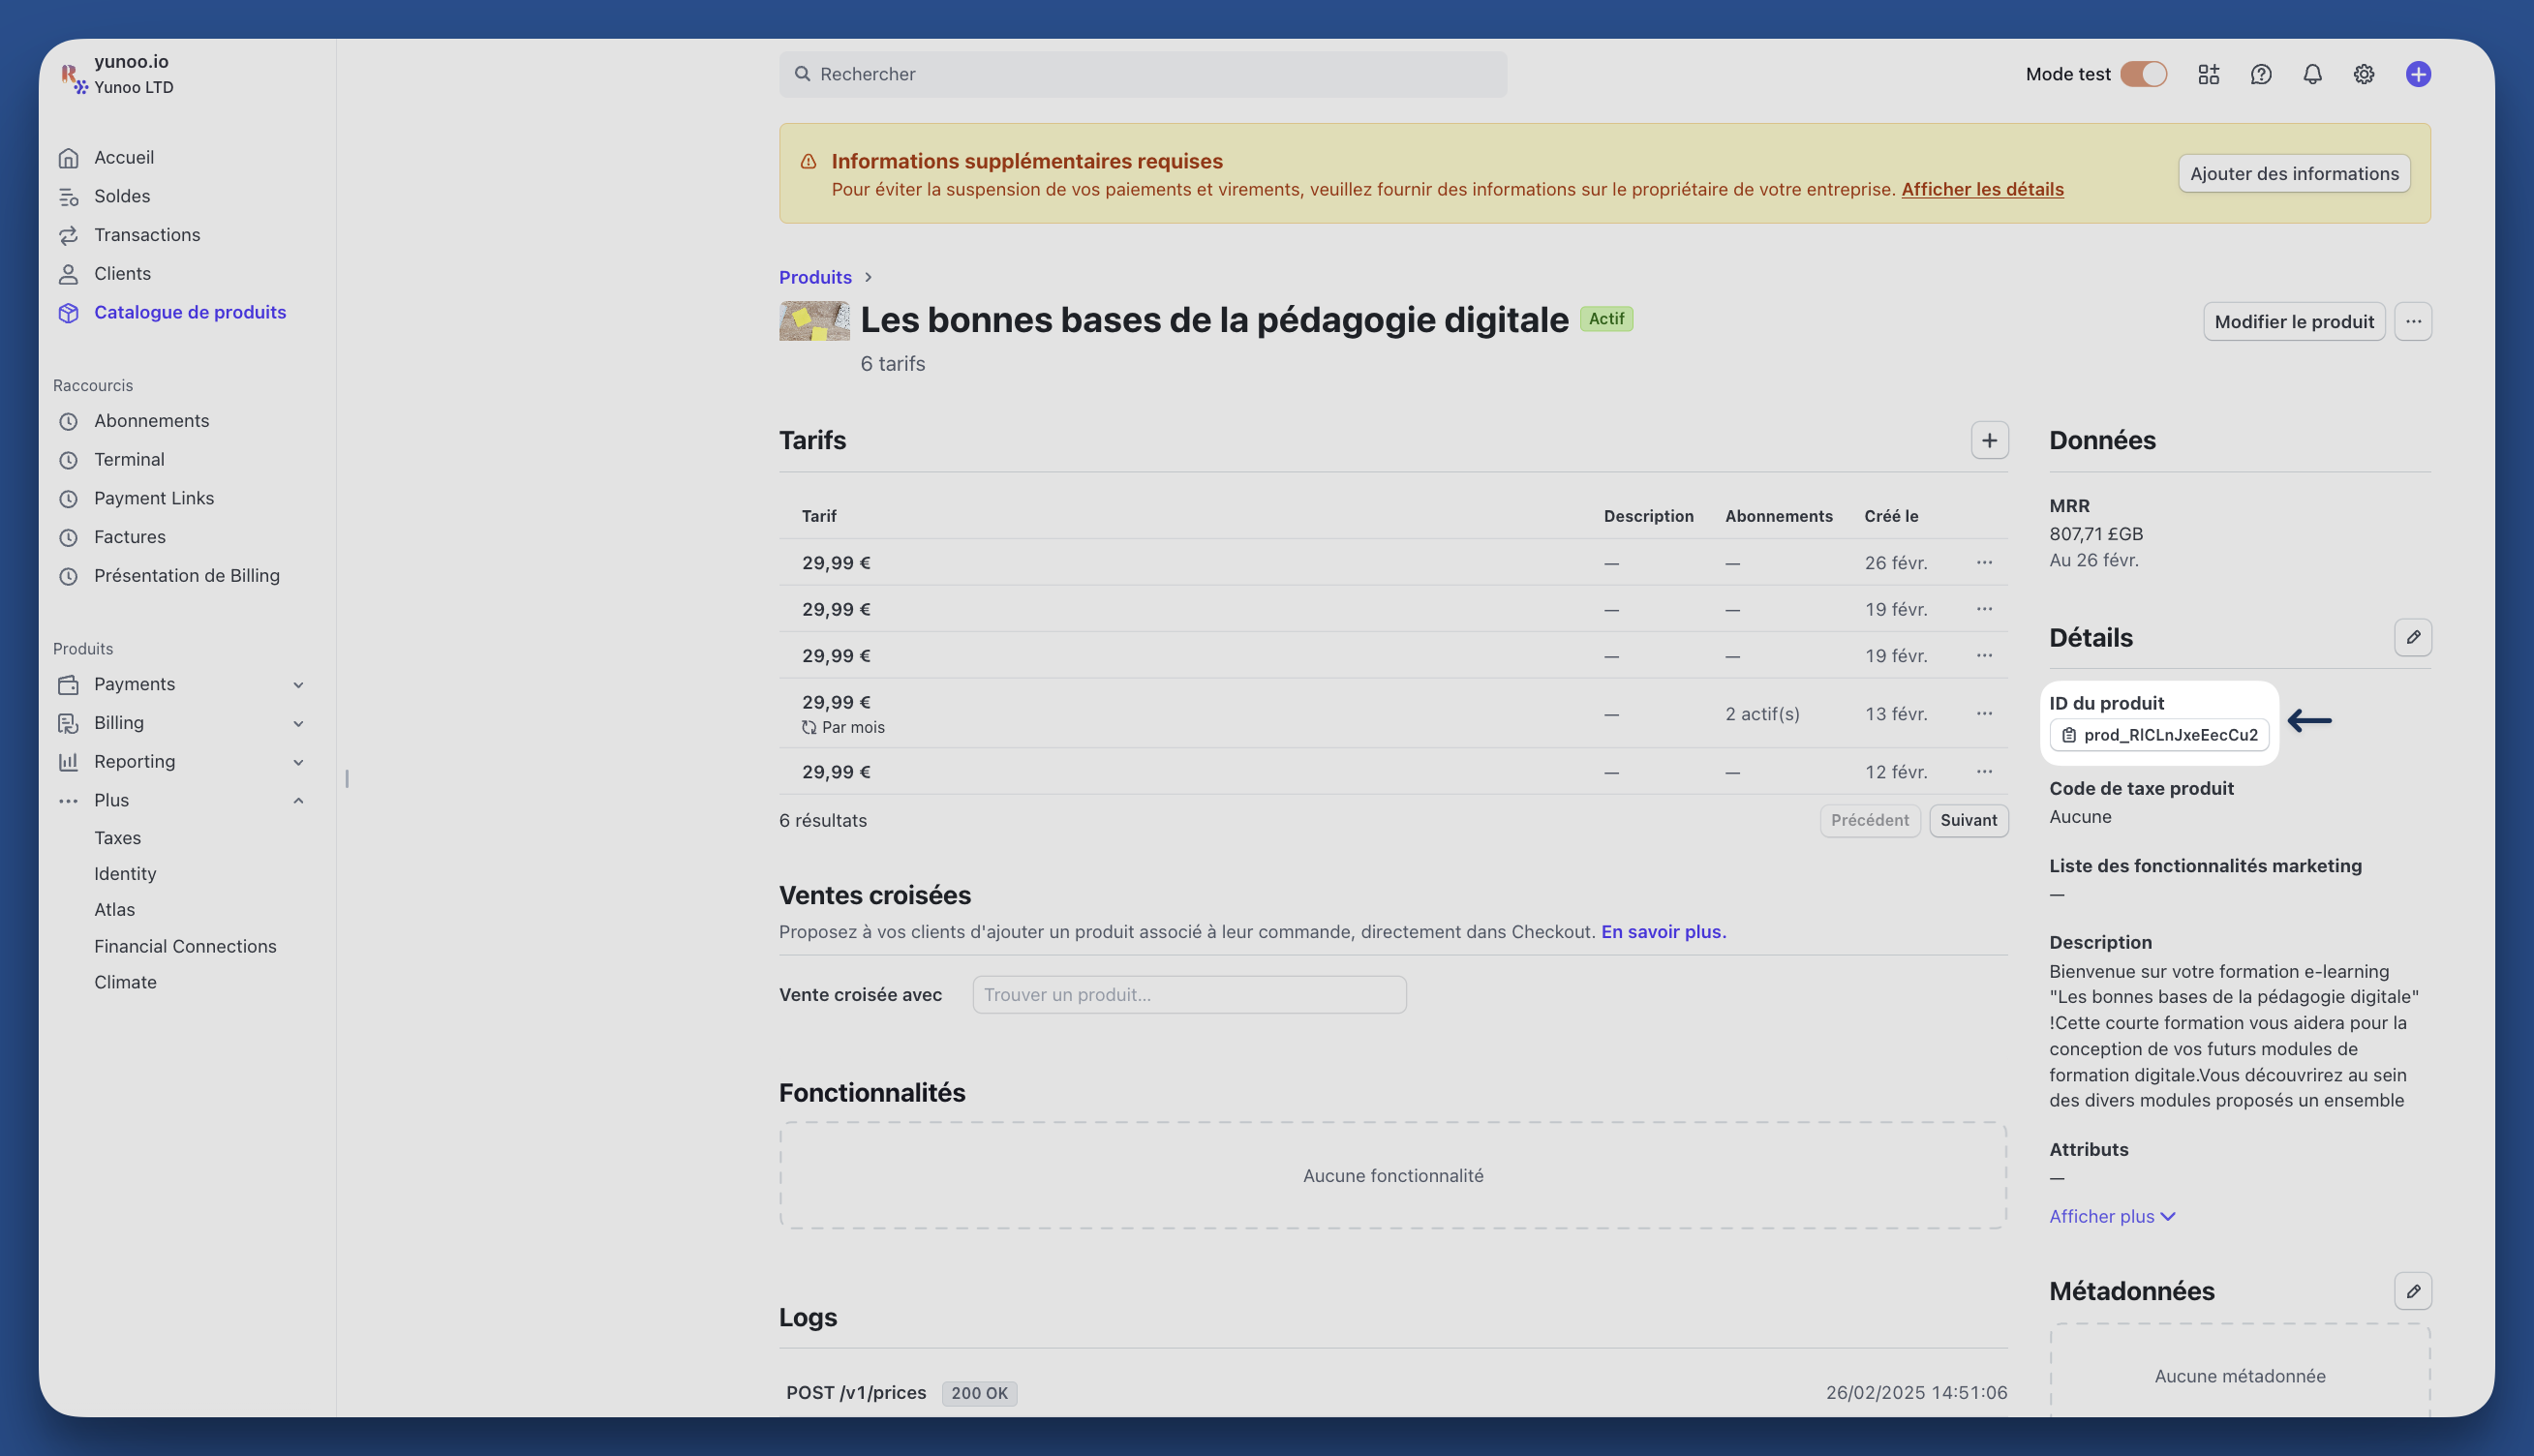Copy the product ID prod_RICLnJxeEecCu2

2159,735
